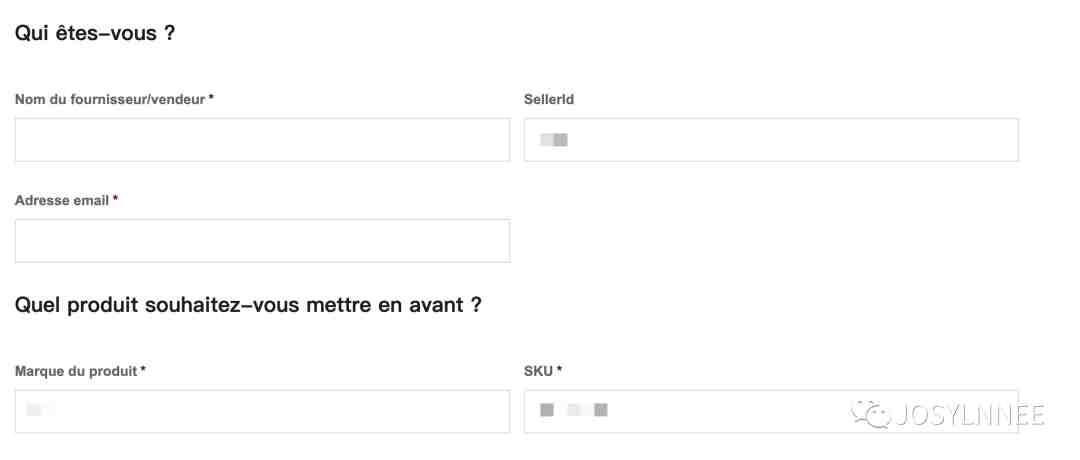The image size is (1080, 460).
Task: Select the SellerId input field
Action: click(x=771, y=140)
